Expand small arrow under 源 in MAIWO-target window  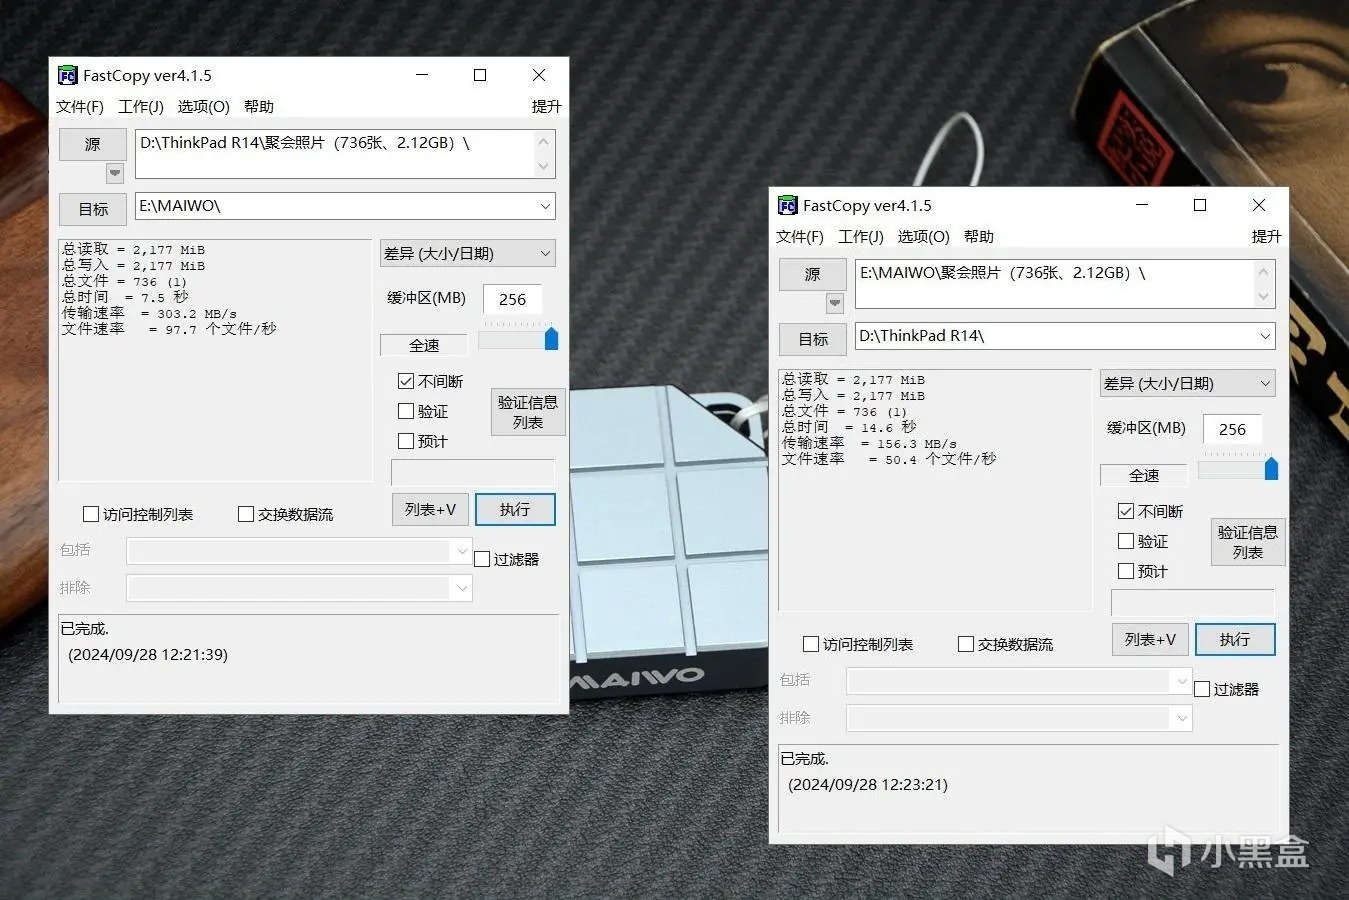click(115, 173)
